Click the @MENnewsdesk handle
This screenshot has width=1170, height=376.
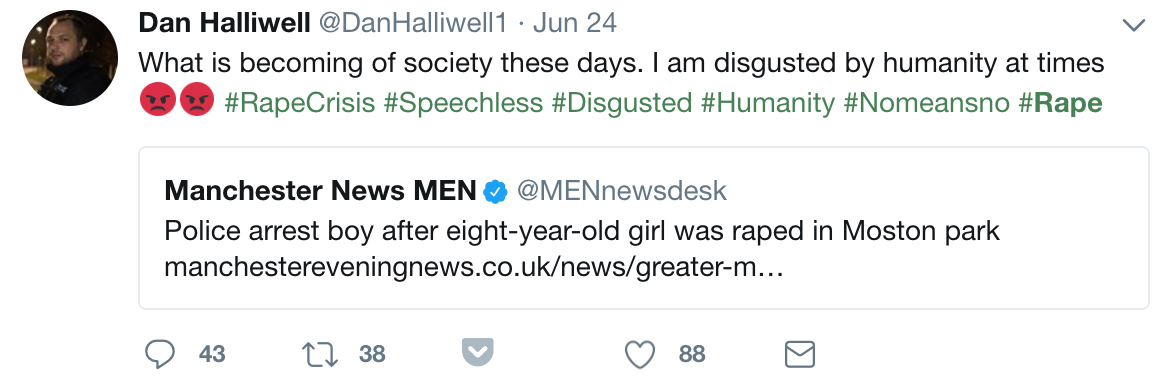pos(622,191)
